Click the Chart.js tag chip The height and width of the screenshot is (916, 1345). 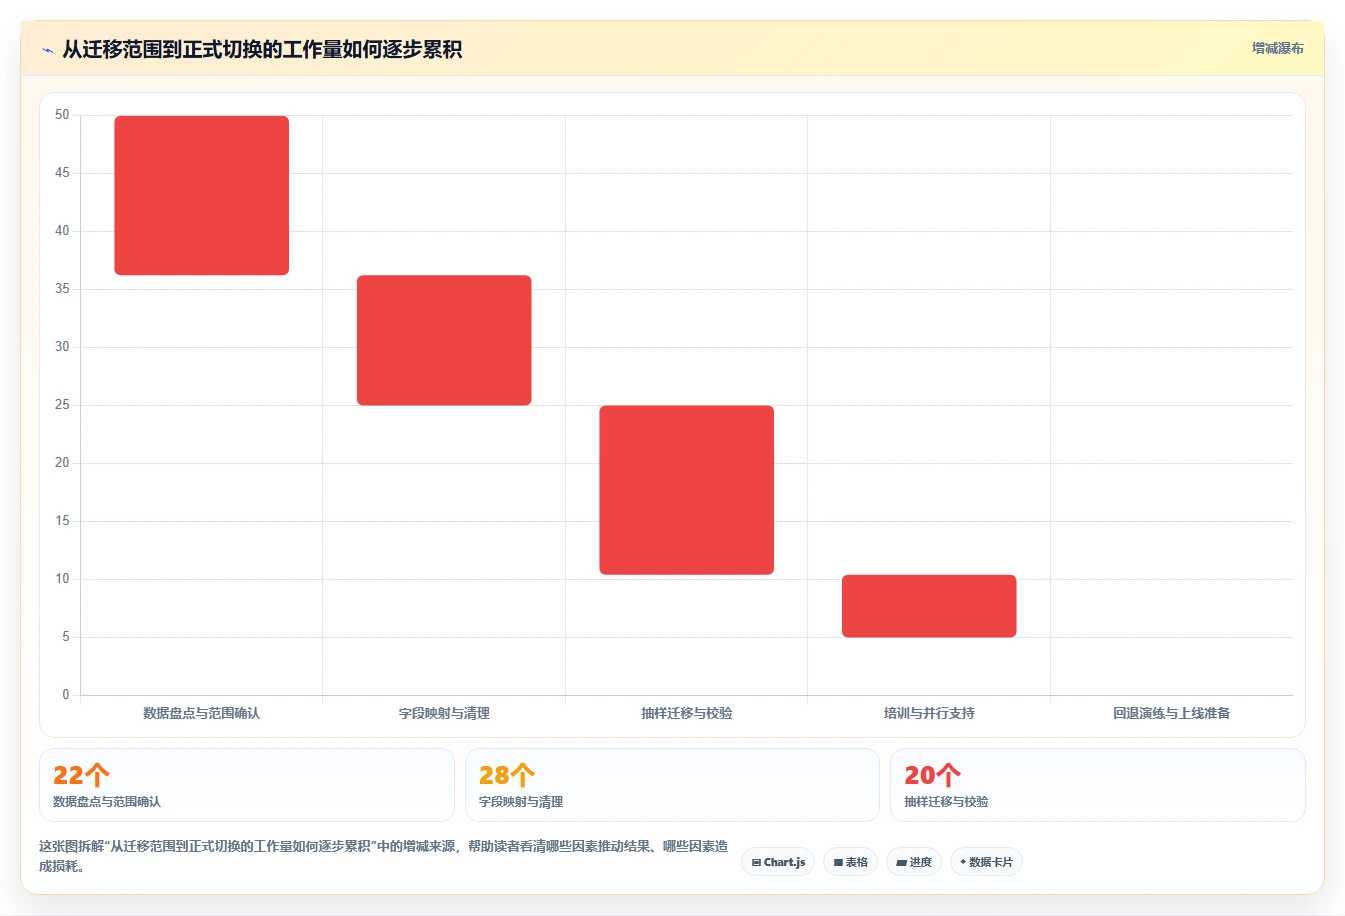[778, 862]
